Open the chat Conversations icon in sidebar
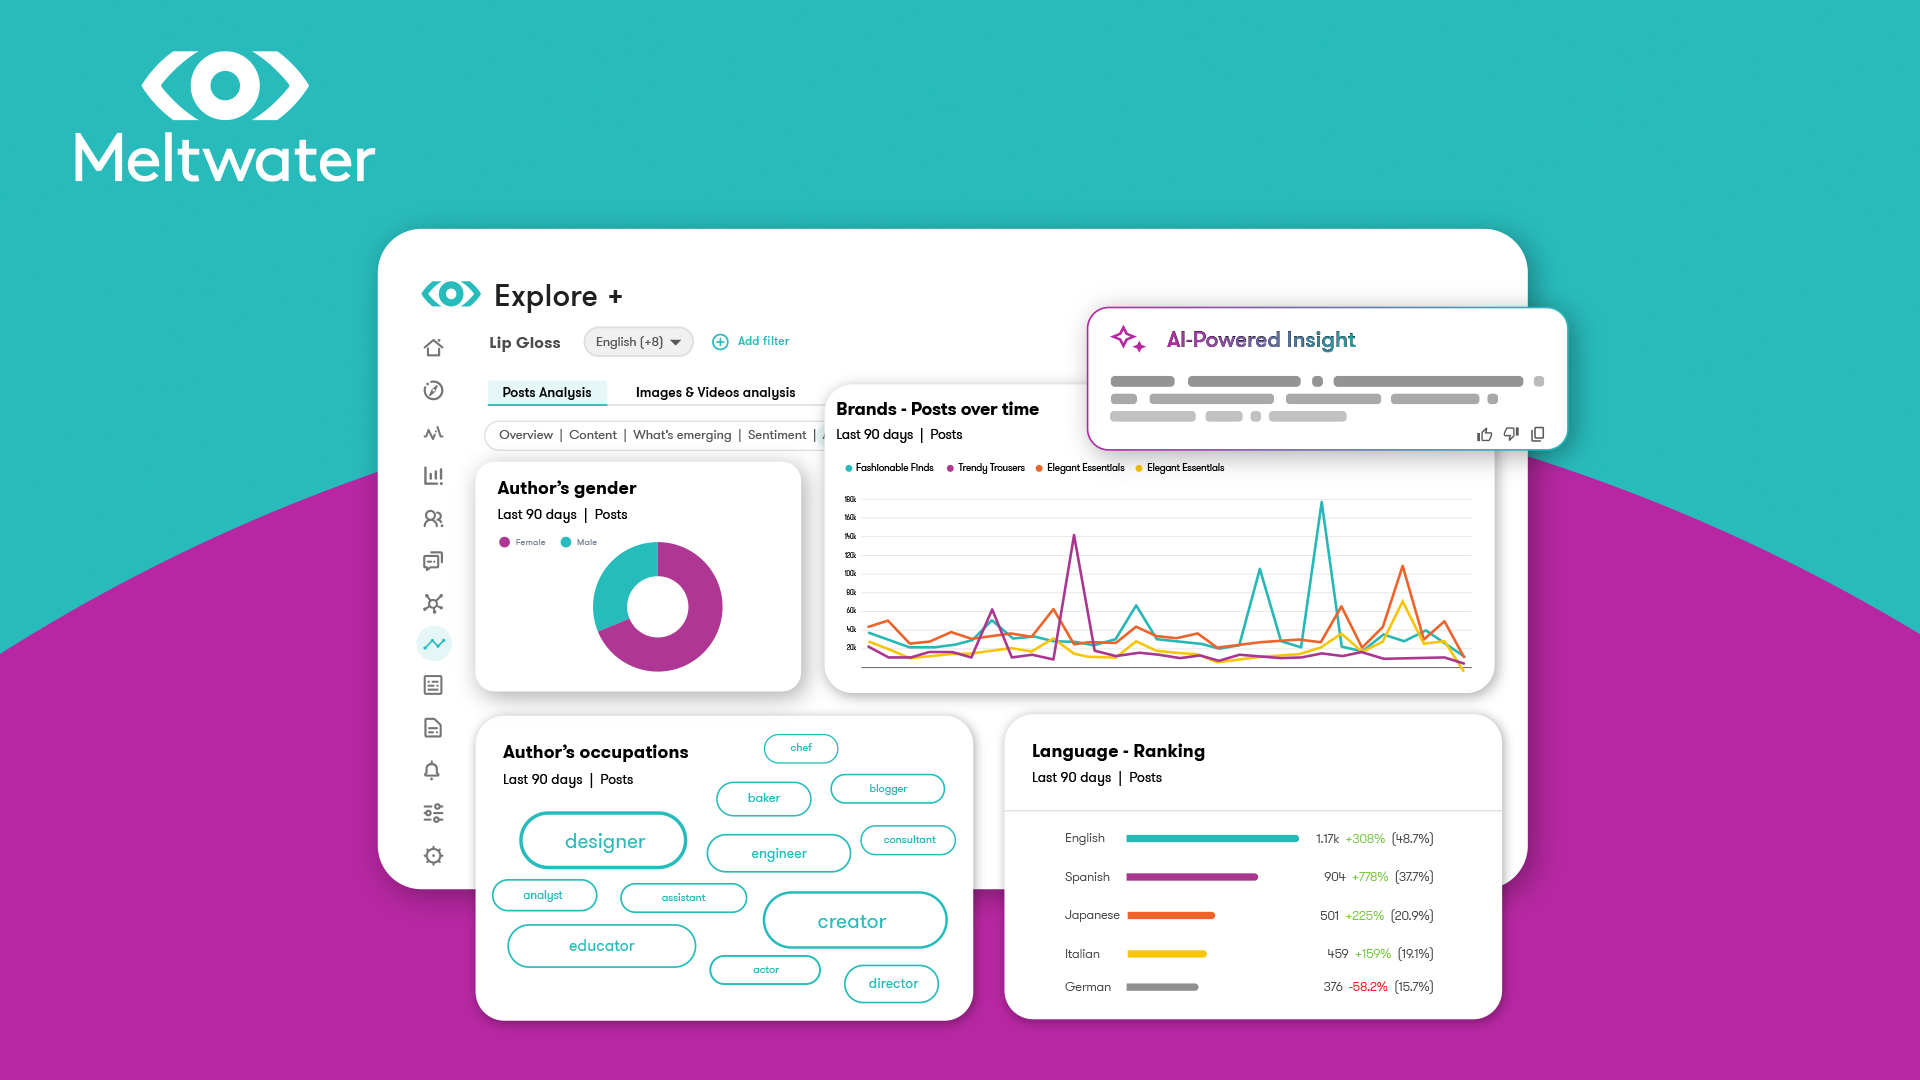 point(433,561)
